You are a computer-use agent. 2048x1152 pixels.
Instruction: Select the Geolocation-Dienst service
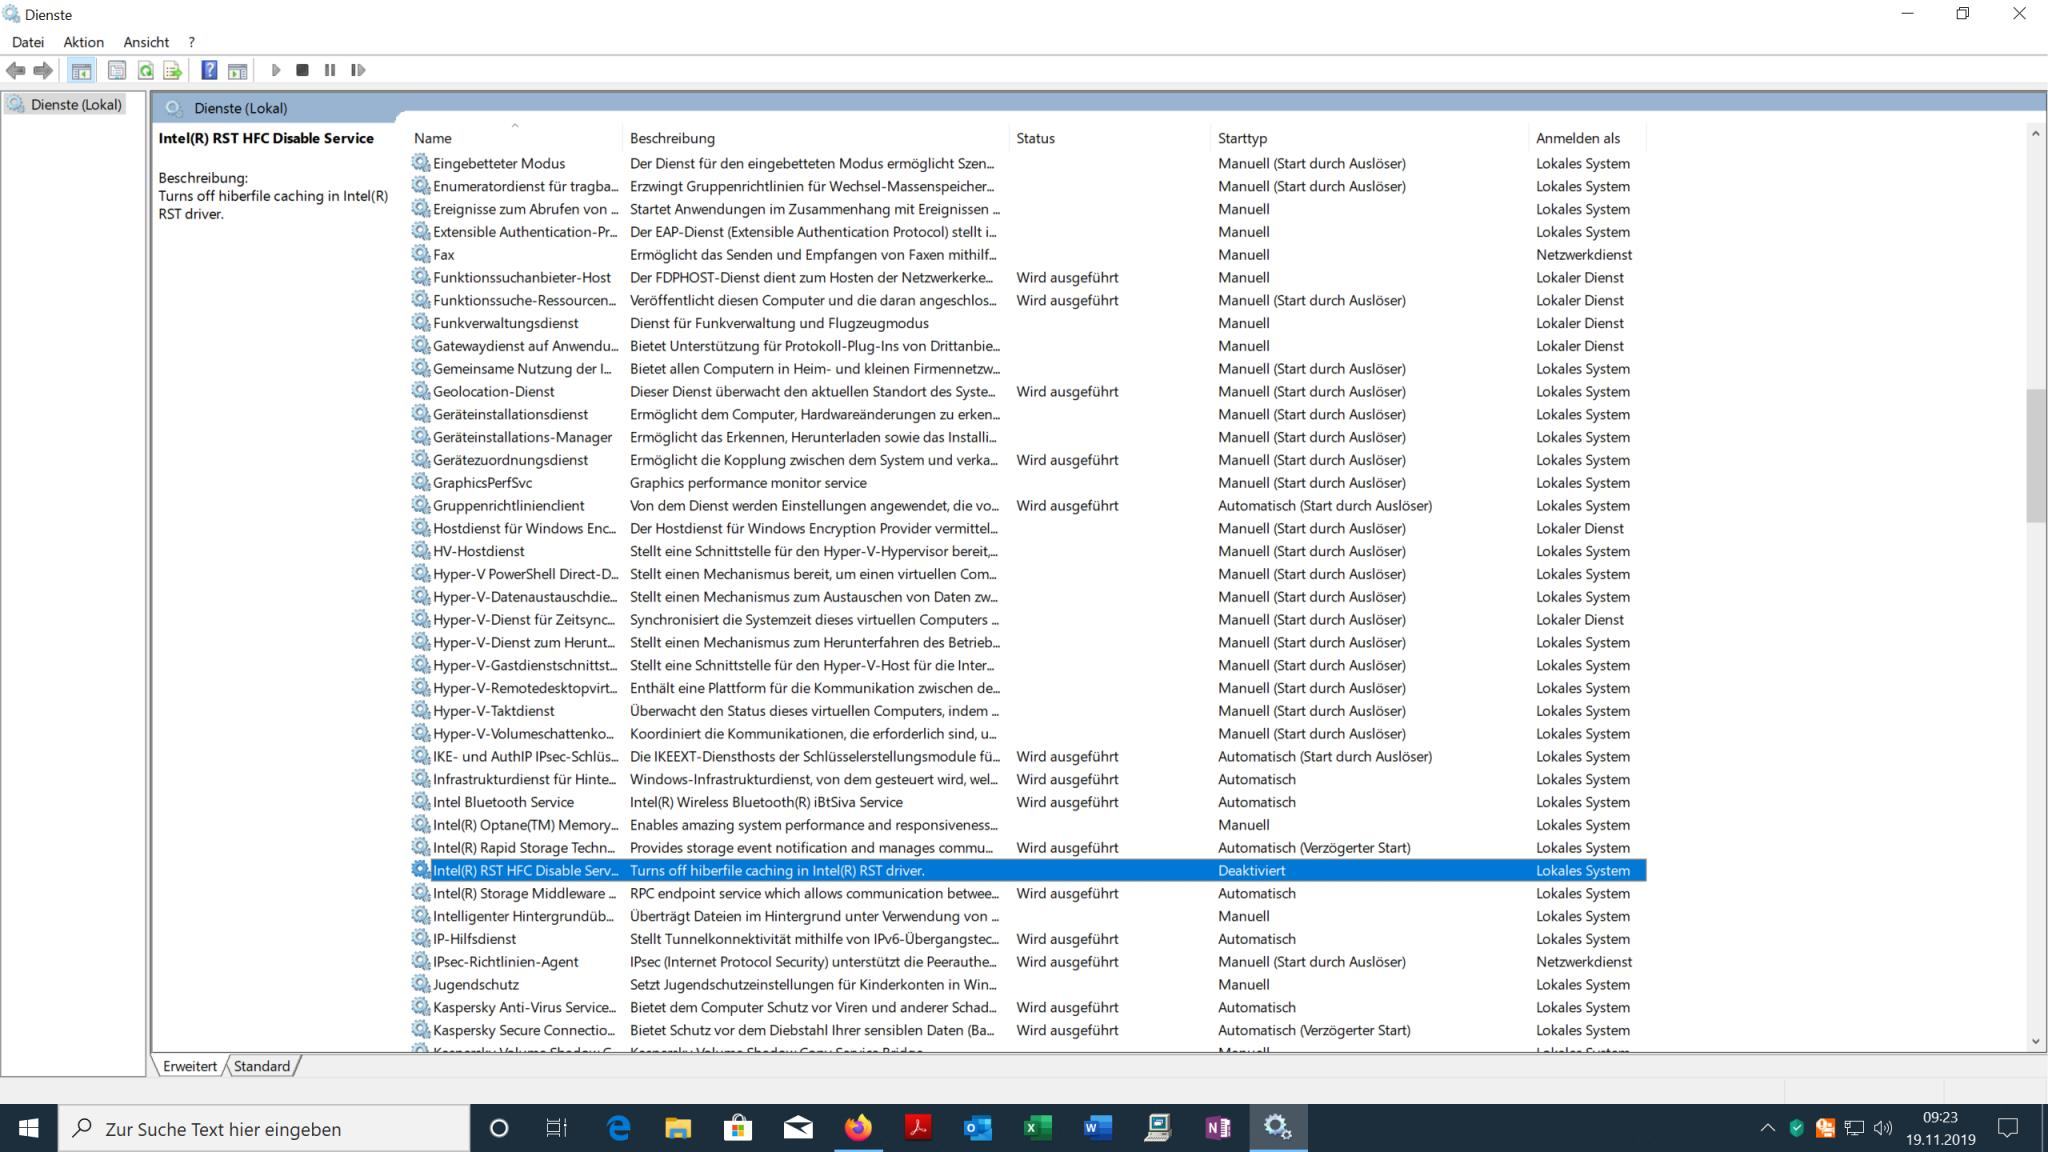[1028, 392]
